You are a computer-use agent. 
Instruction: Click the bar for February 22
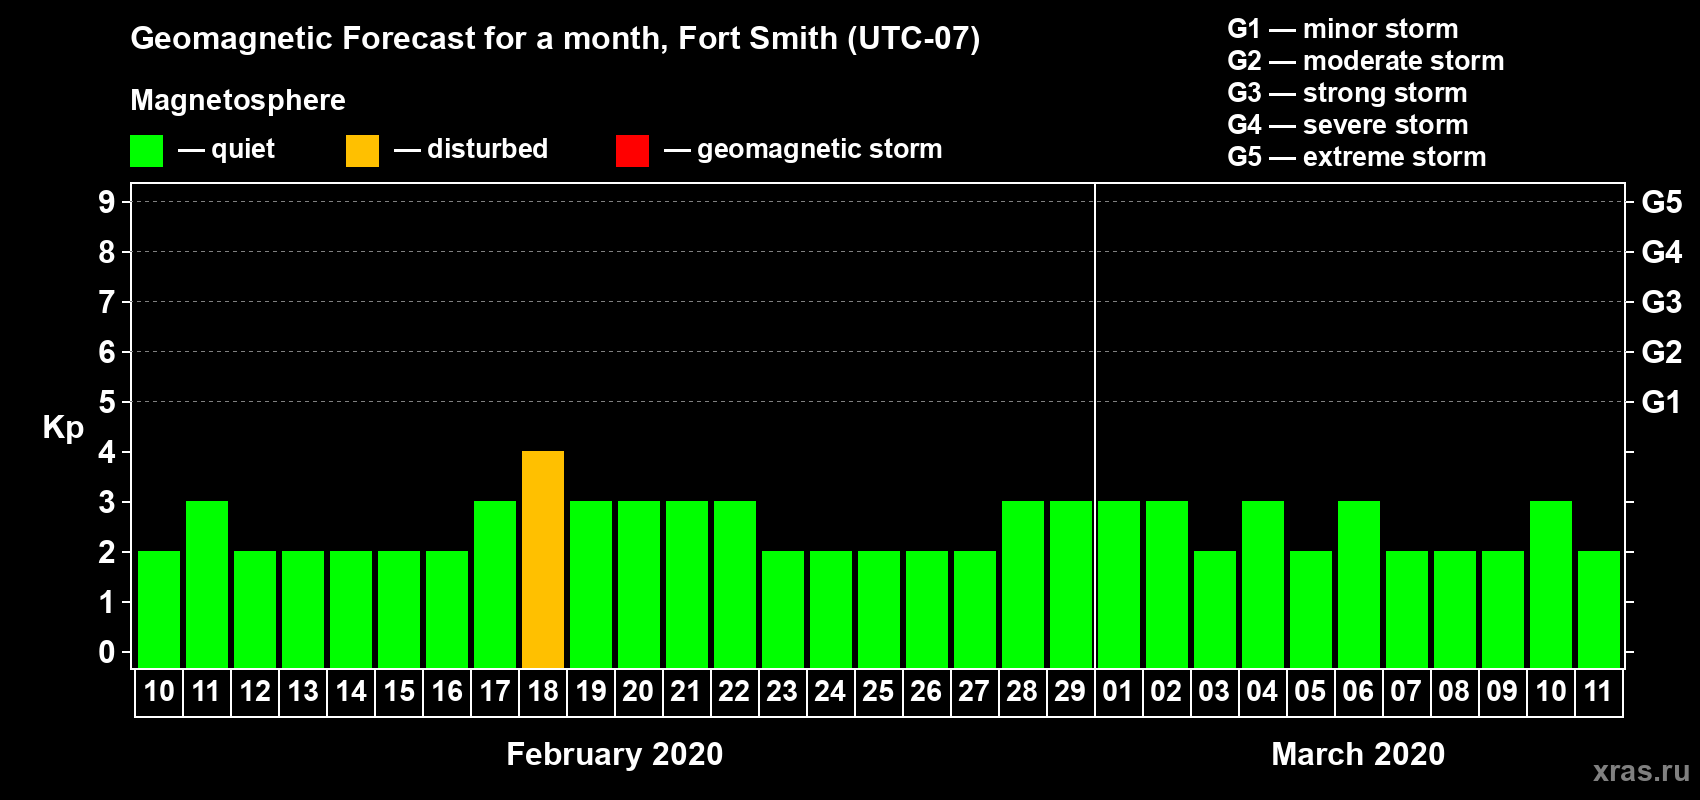coord(735,584)
